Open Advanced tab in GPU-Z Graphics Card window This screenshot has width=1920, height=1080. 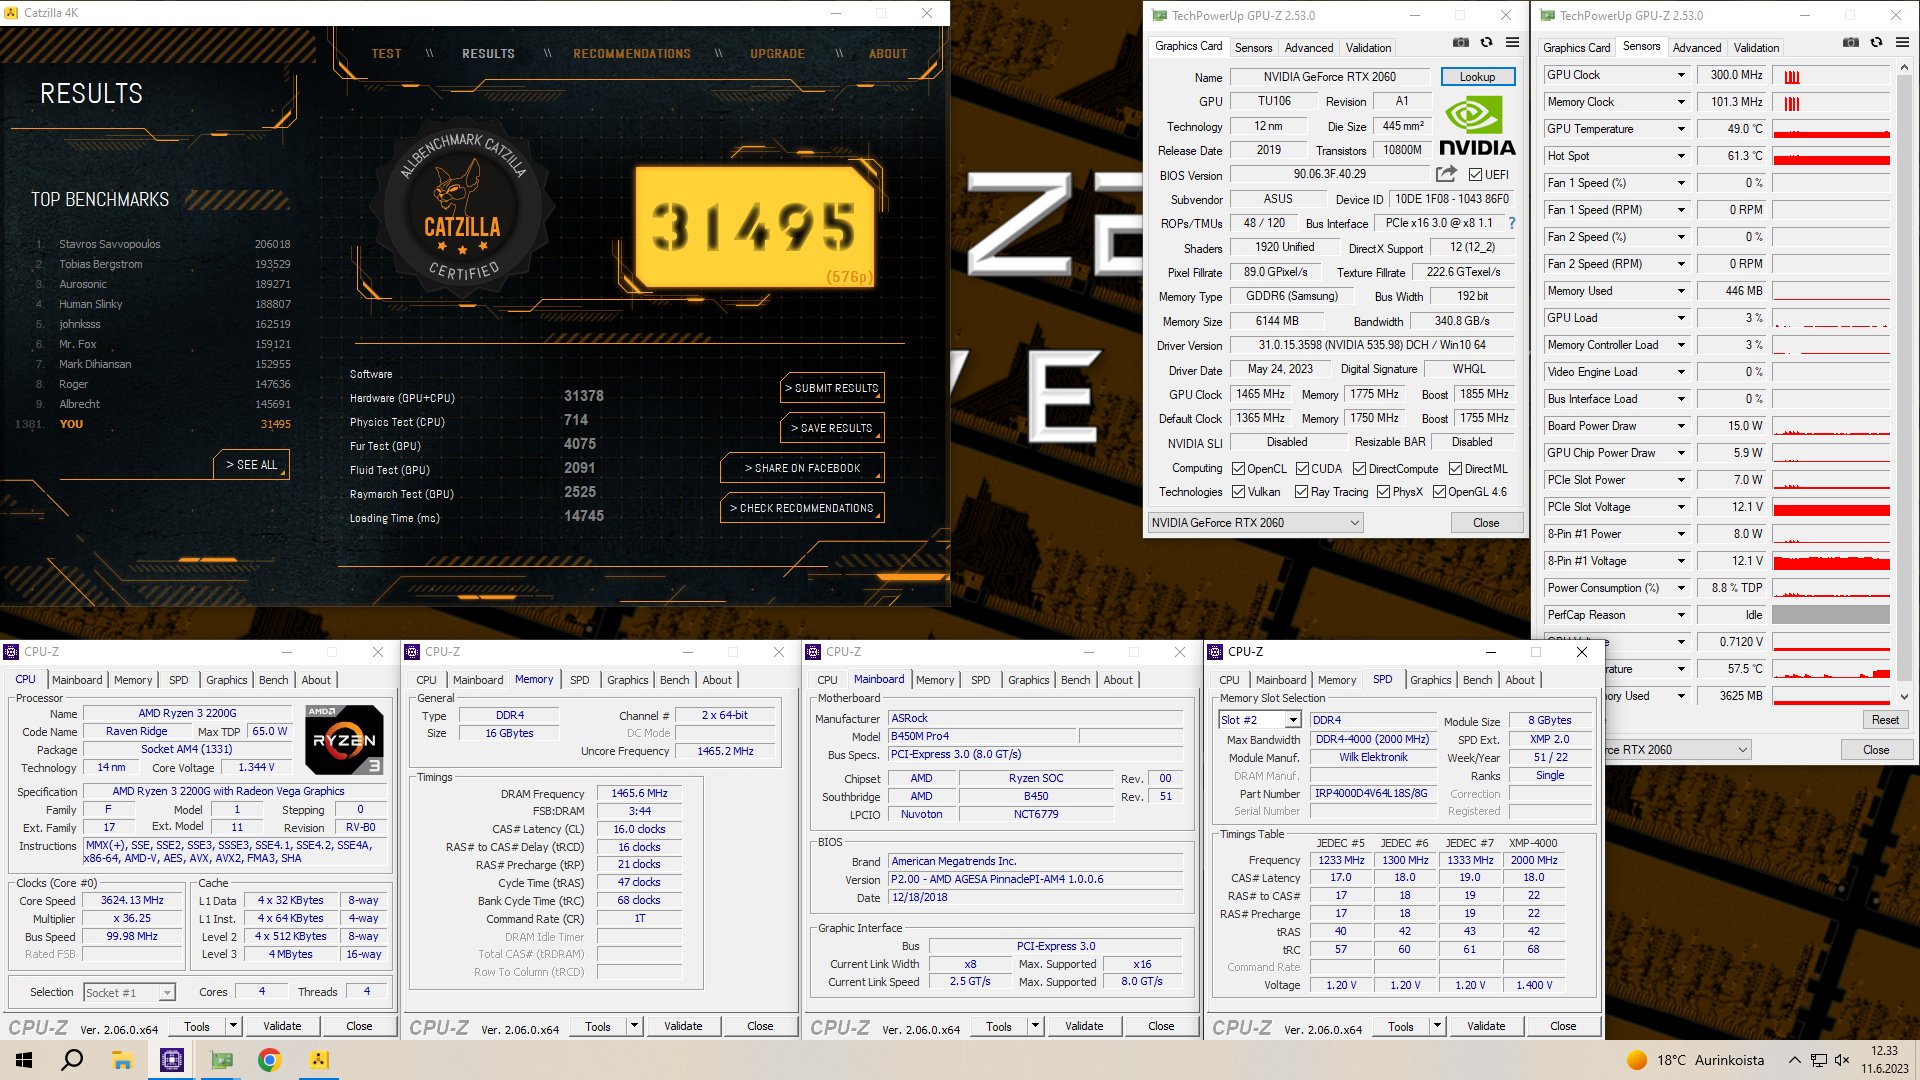pyautogui.click(x=1309, y=47)
